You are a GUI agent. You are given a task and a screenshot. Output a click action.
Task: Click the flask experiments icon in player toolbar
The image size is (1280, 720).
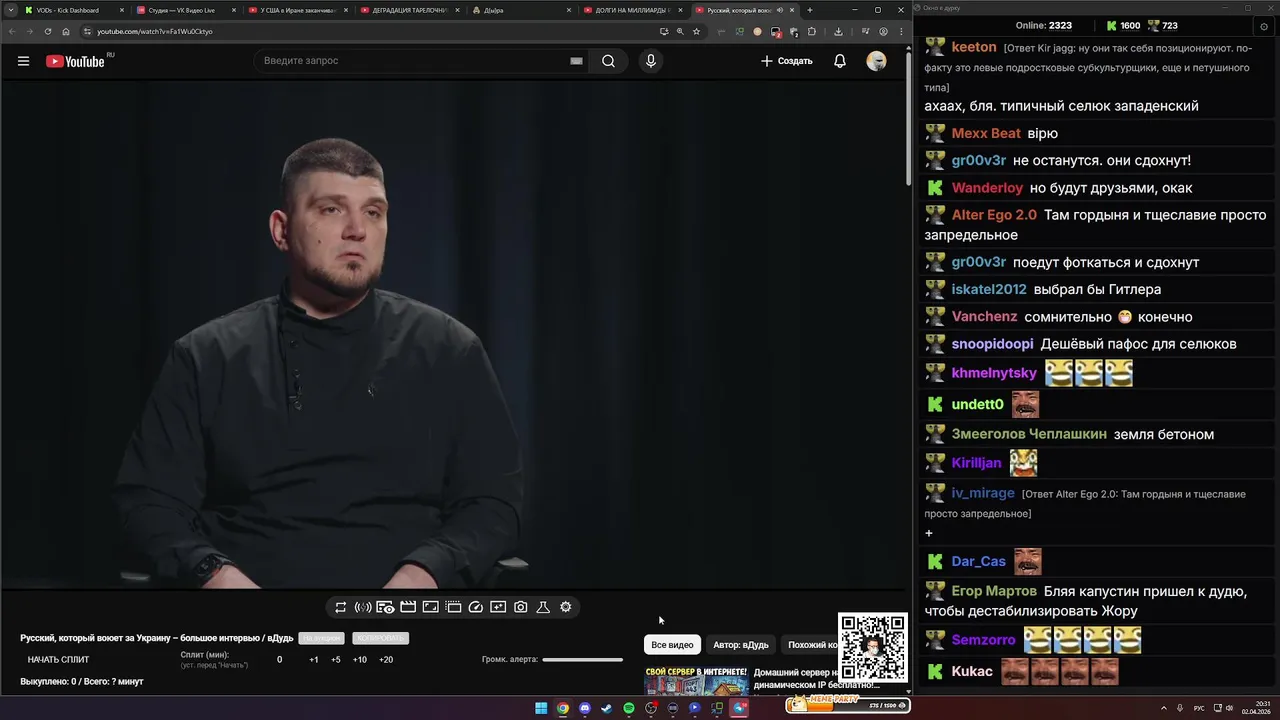(x=543, y=607)
